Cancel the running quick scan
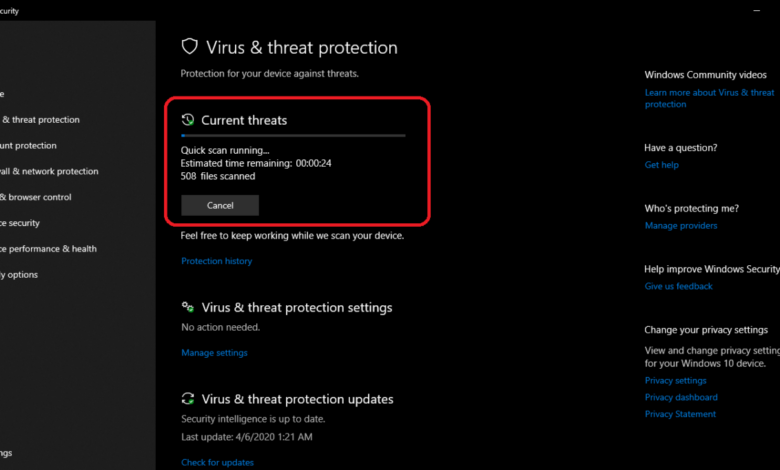 (x=220, y=205)
